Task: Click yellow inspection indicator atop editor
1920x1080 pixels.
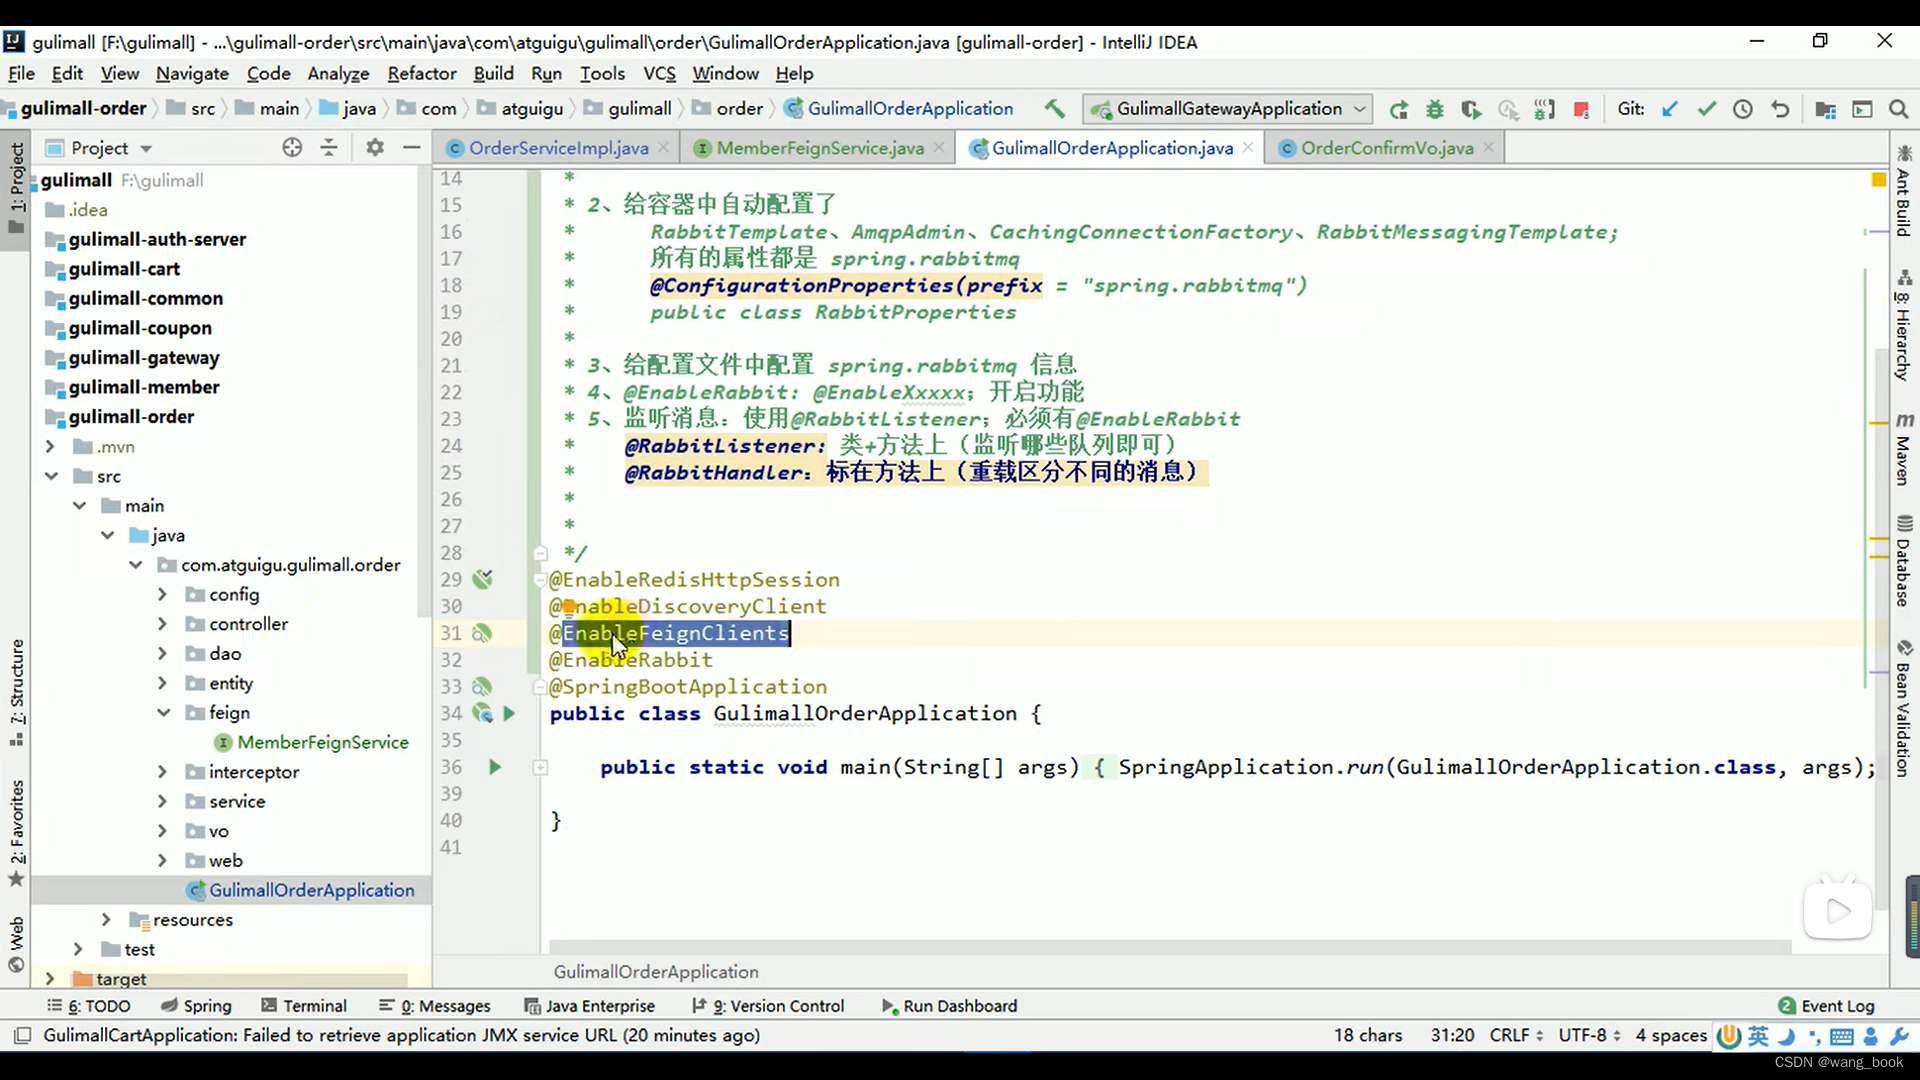Action: point(1878,180)
